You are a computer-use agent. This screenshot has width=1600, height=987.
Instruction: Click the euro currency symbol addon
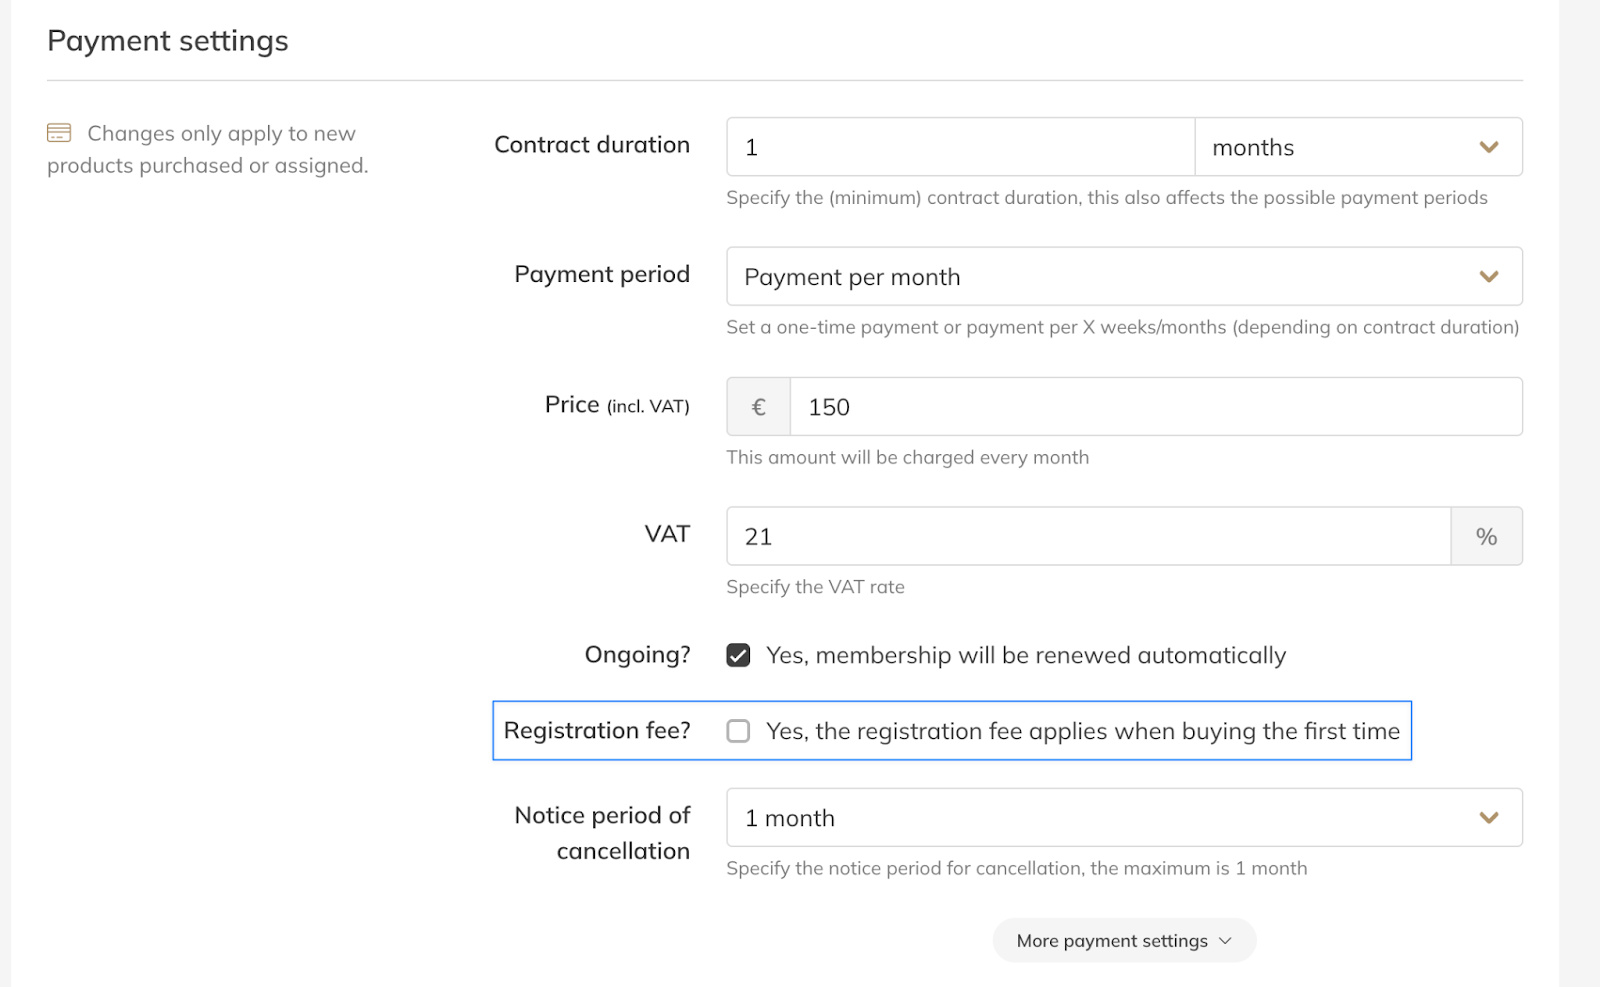[x=758, y=407]
